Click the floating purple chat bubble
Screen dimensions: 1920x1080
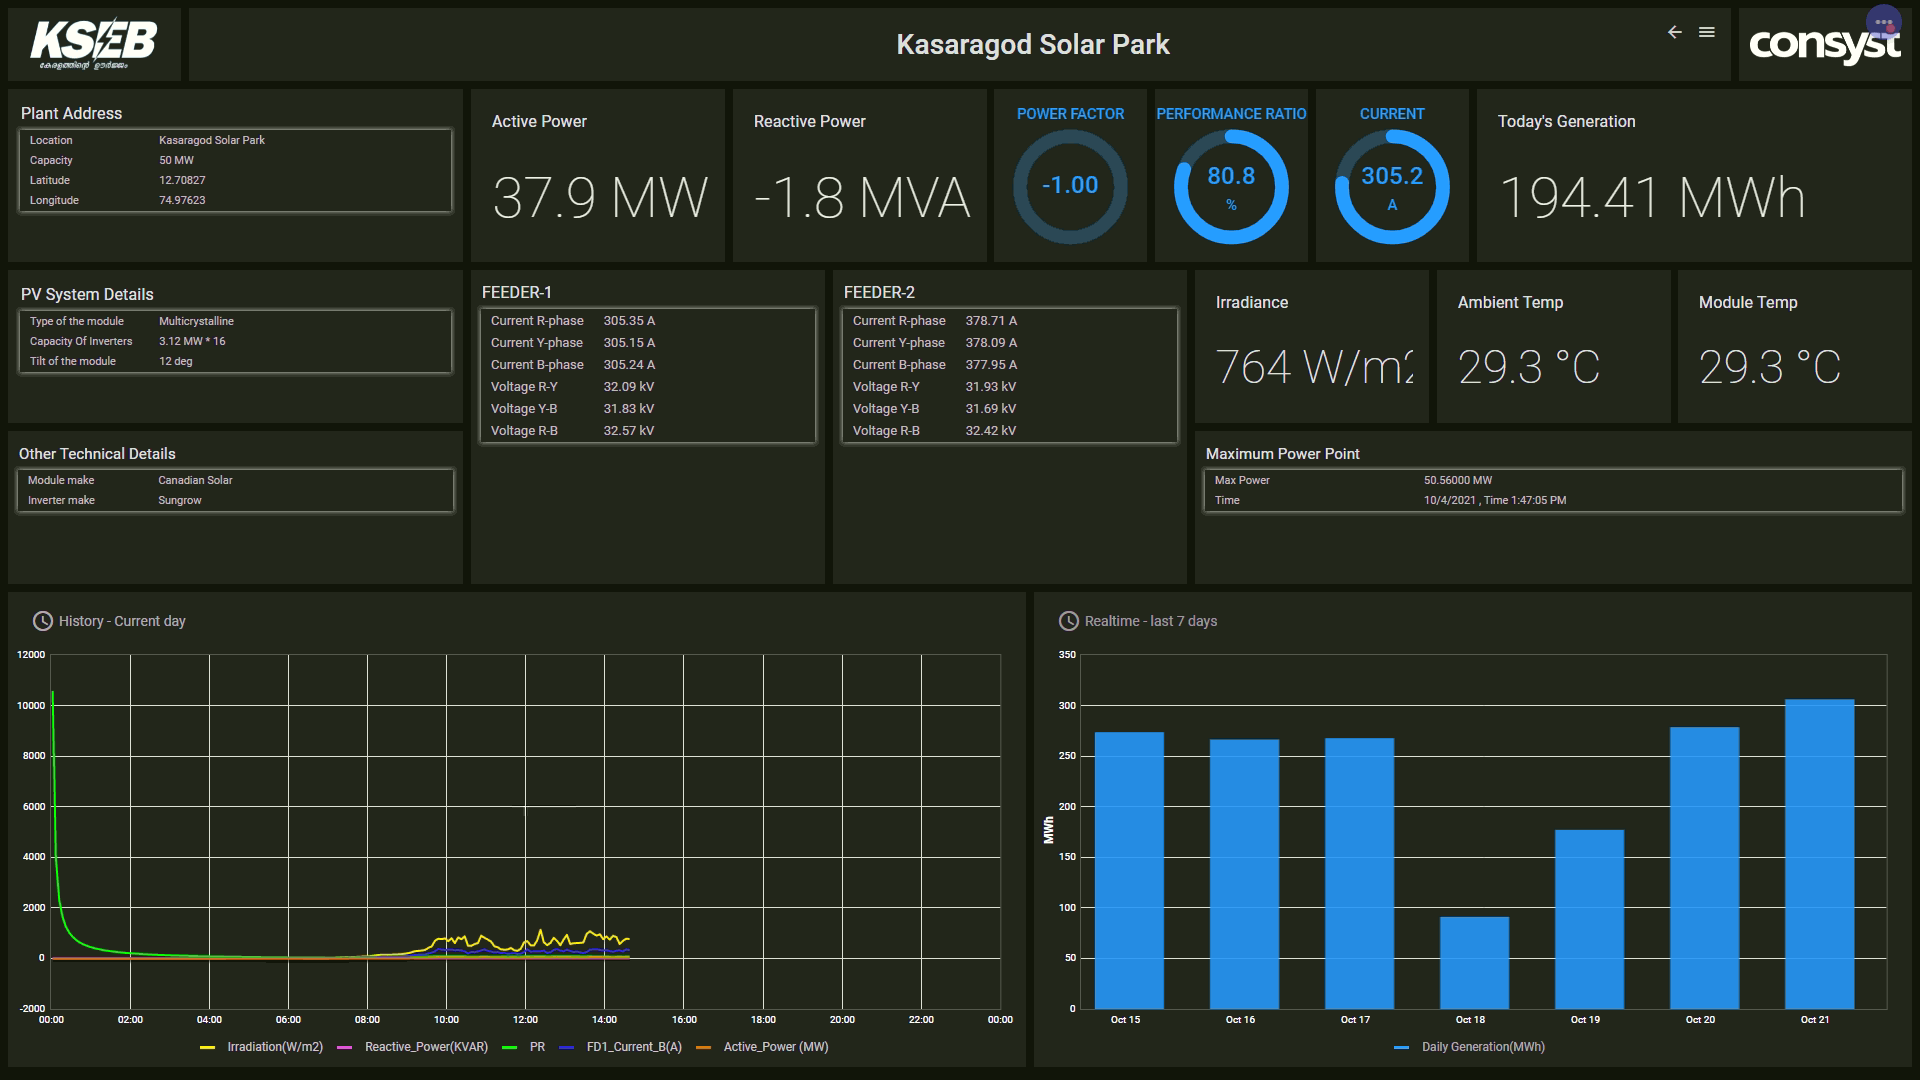coord(1883,23)
